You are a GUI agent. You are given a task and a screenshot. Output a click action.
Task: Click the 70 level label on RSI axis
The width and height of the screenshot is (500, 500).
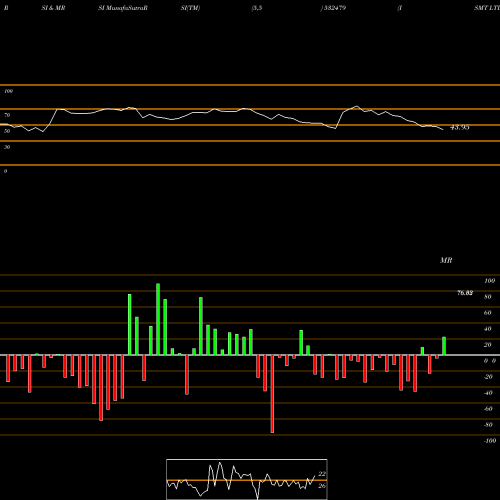[7, 115]
